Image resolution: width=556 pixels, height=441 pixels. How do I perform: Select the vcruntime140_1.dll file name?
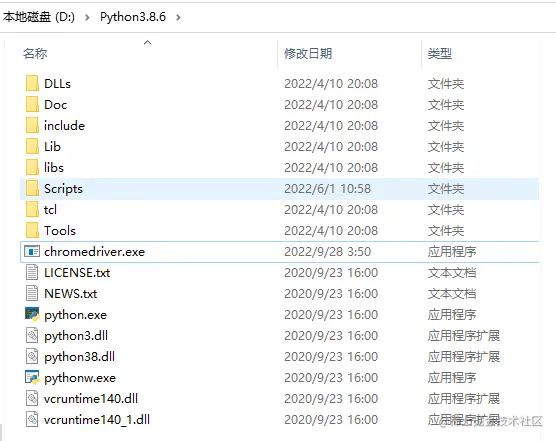pos(97,420)
